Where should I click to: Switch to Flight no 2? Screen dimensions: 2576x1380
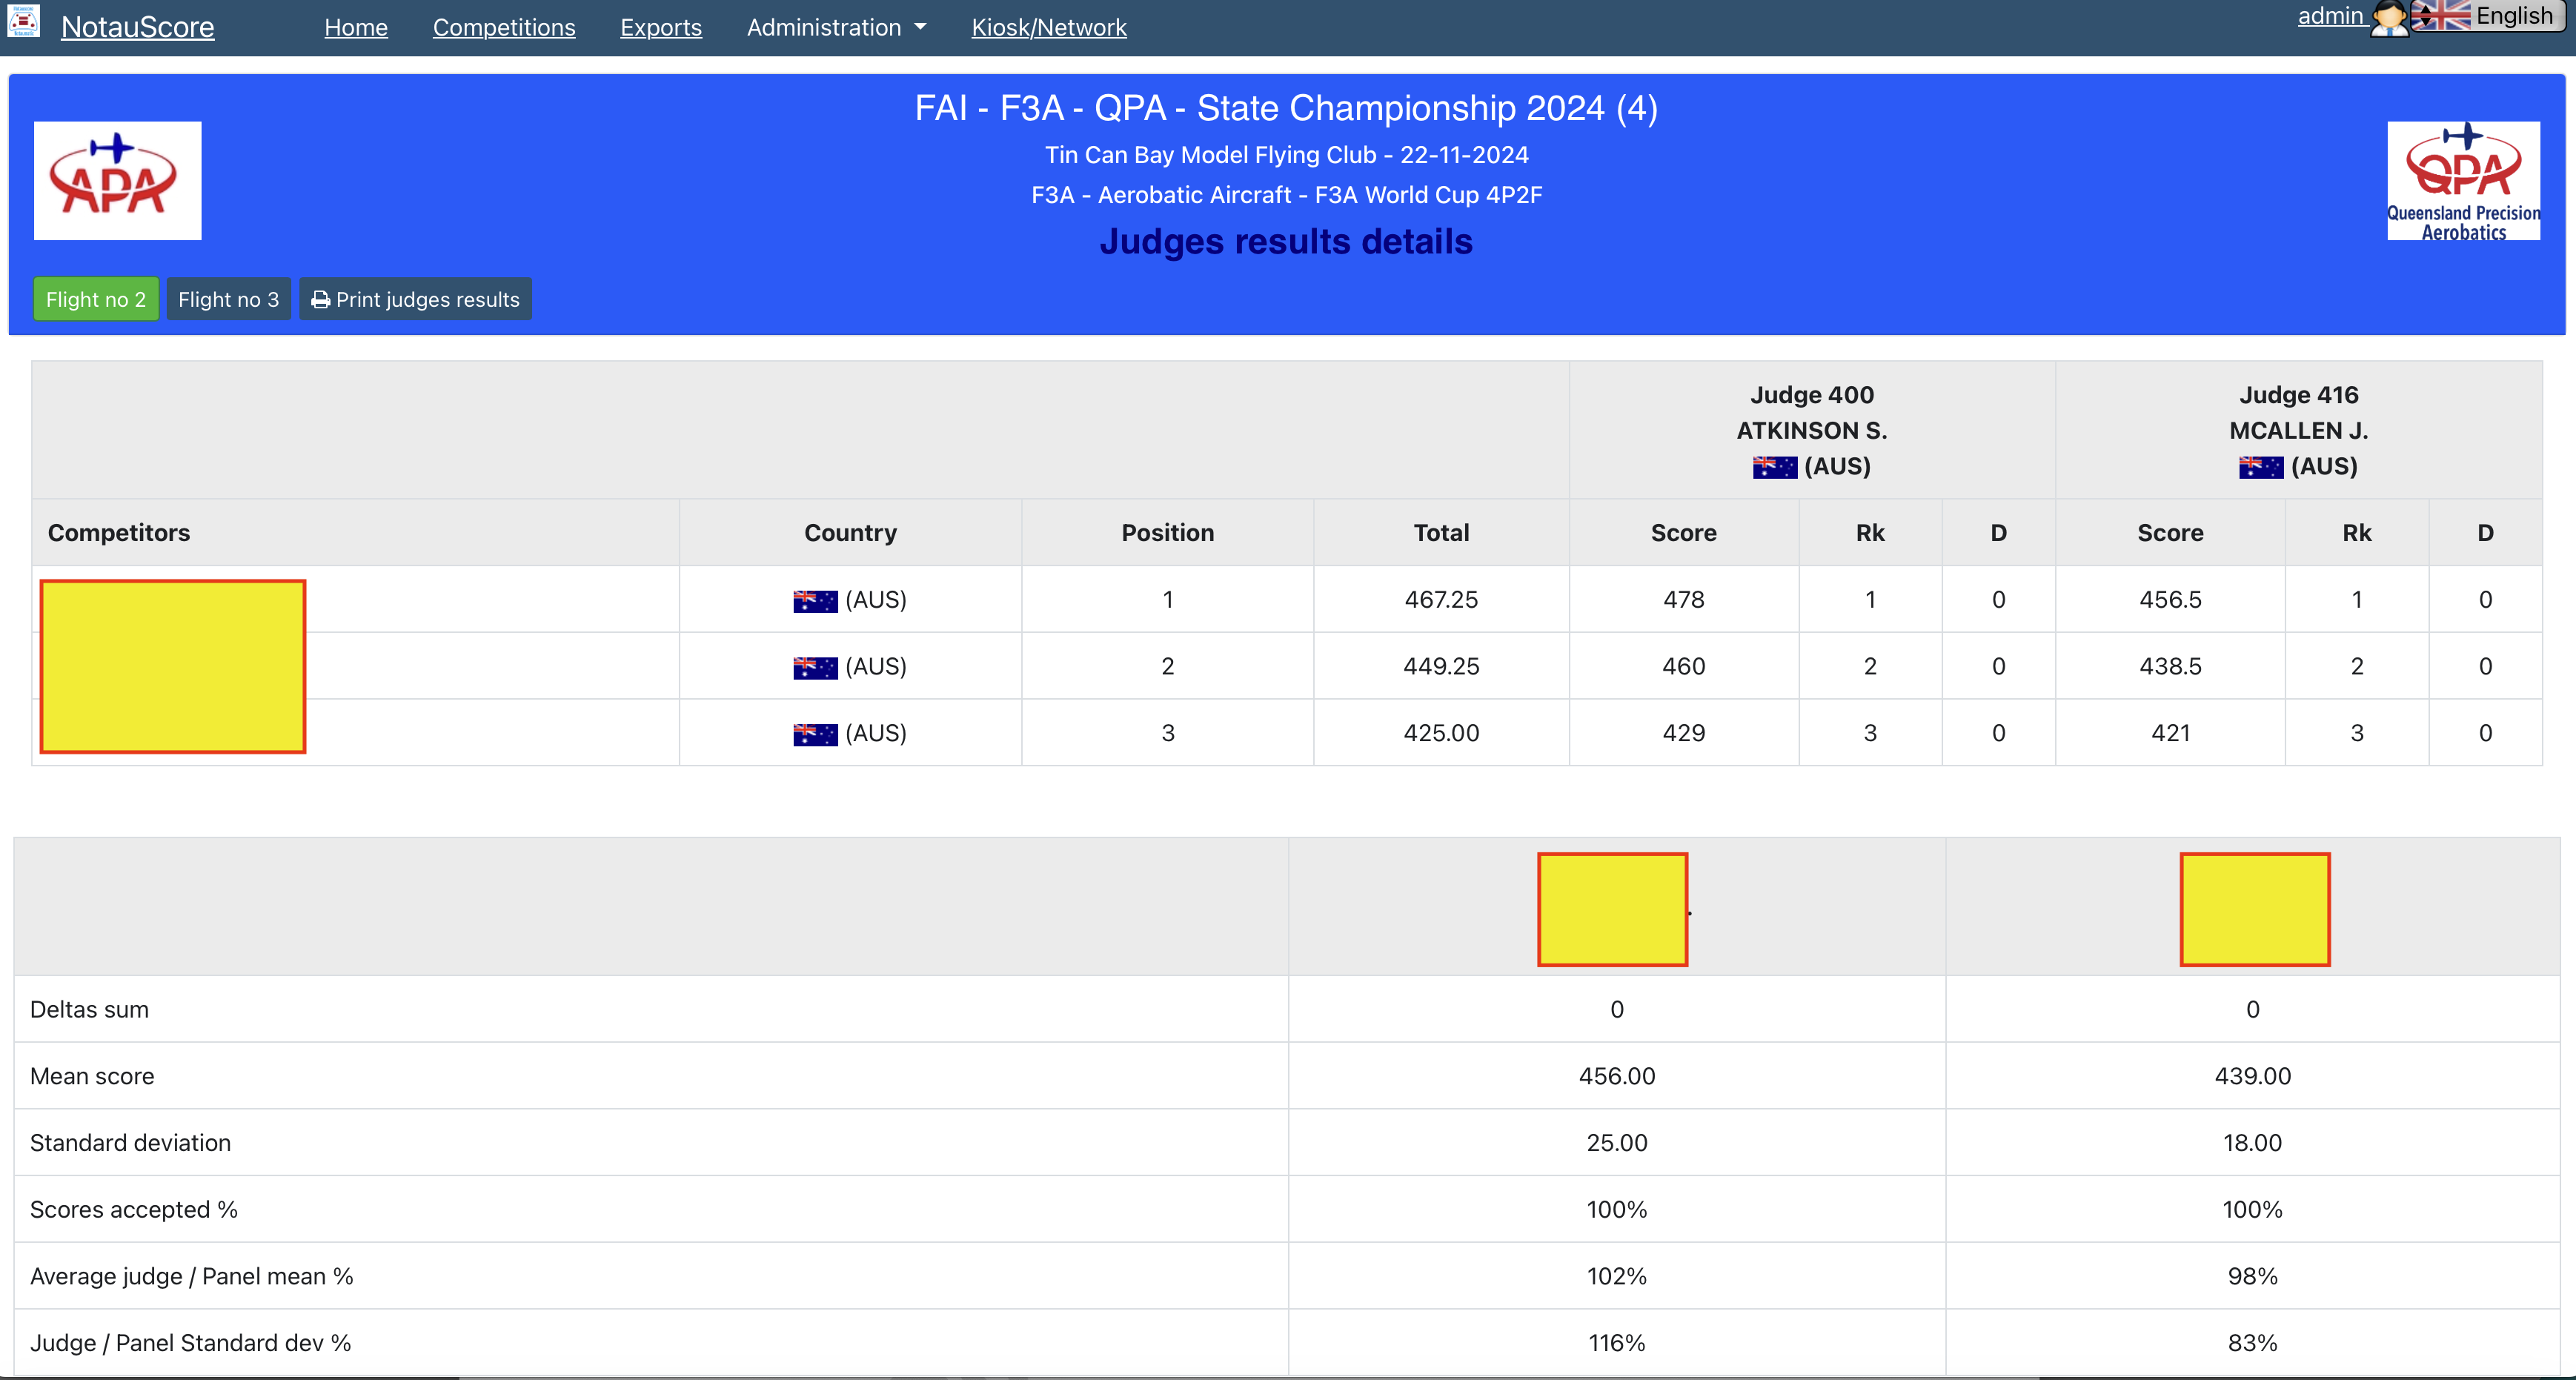pos(95,299)
